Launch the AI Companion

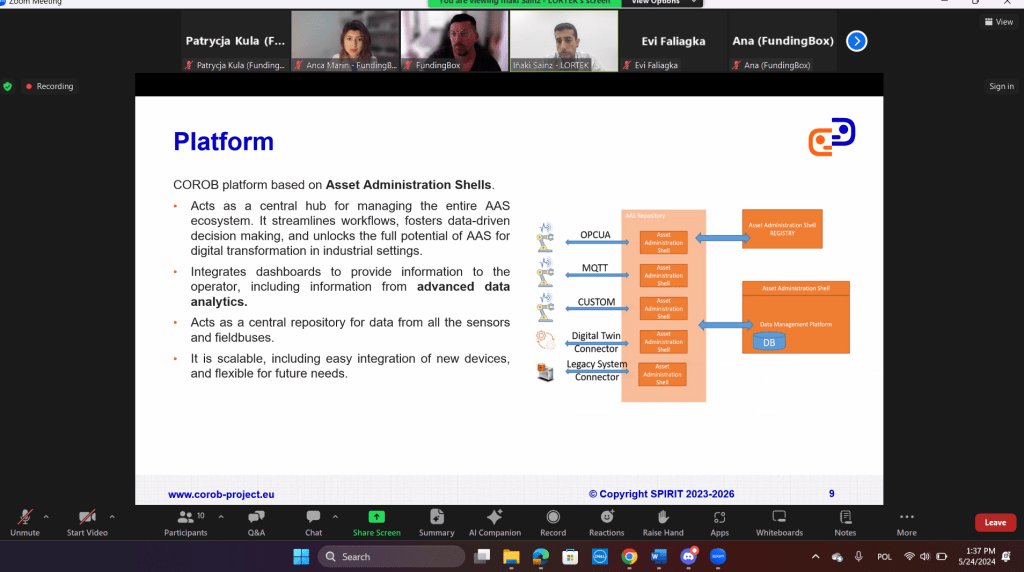click(x=494, y=518)
